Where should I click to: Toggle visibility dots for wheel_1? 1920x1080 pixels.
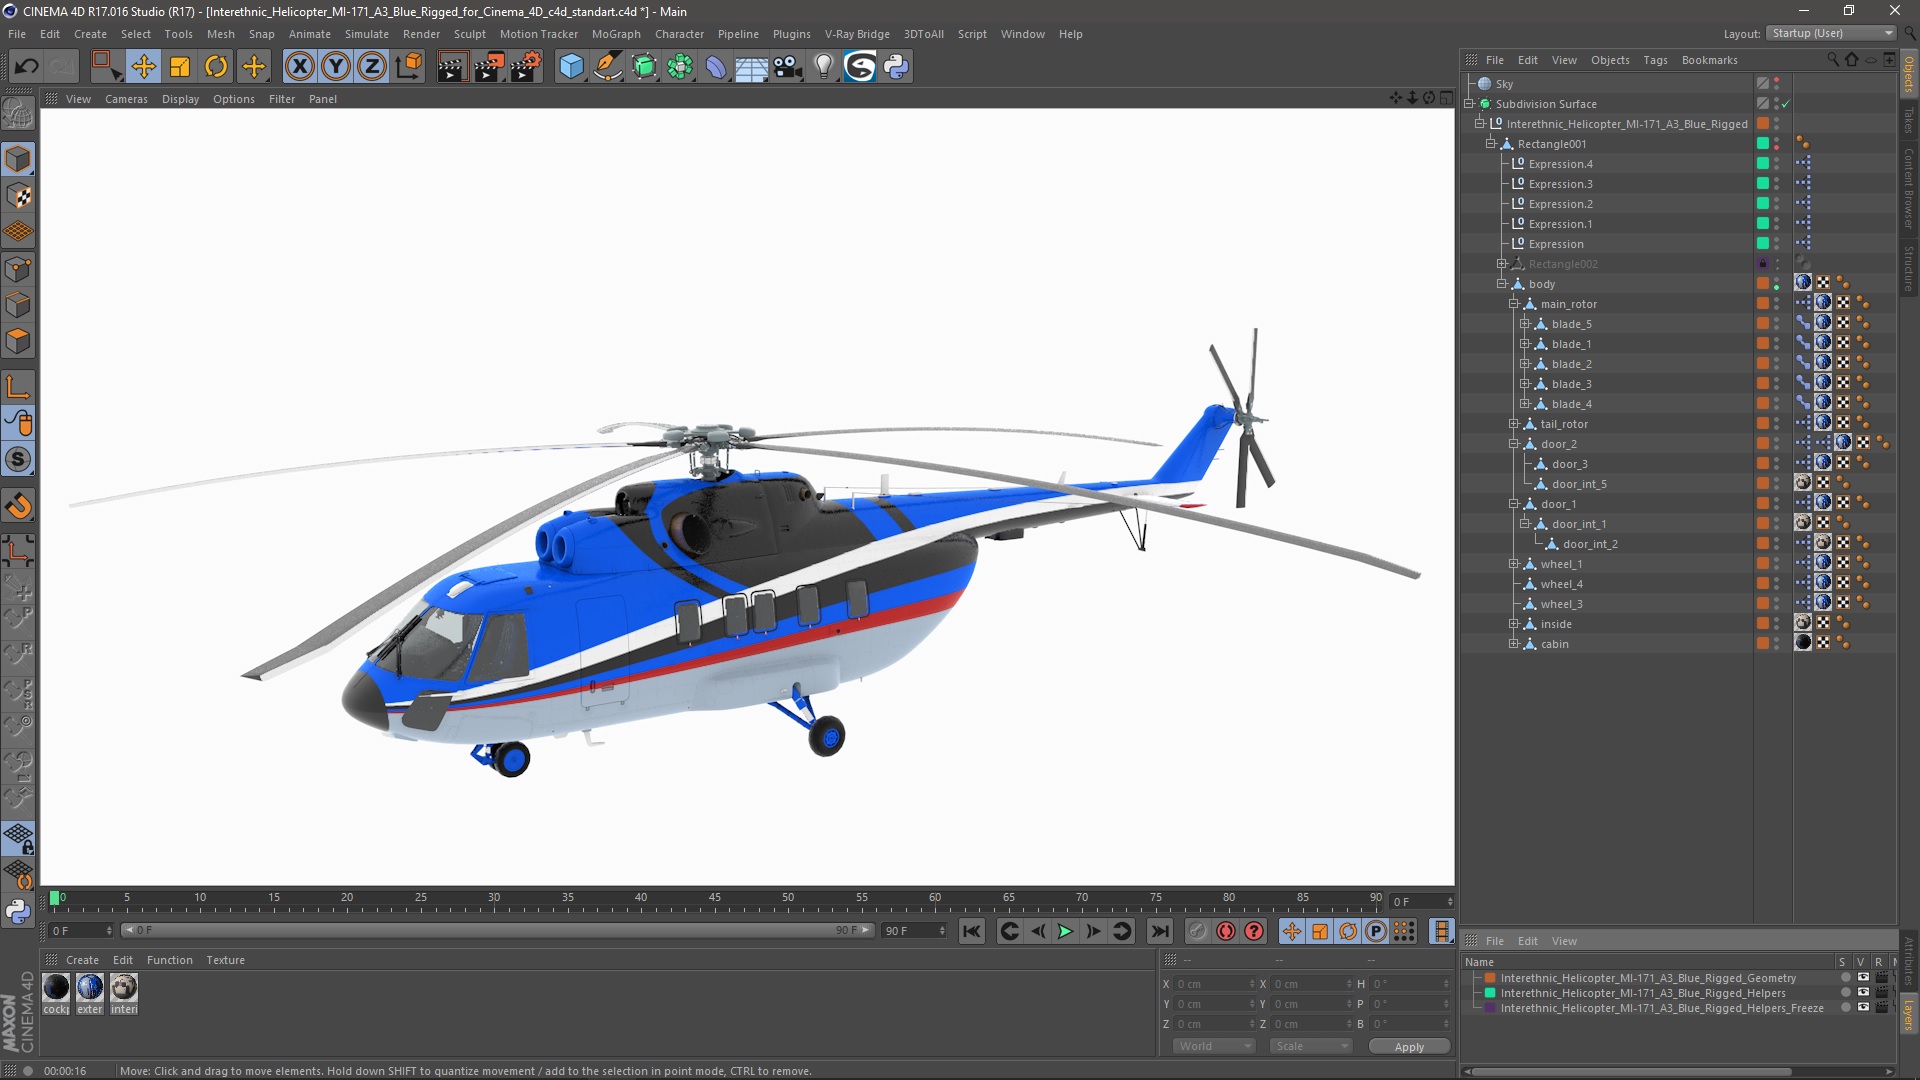point(1777,564)
